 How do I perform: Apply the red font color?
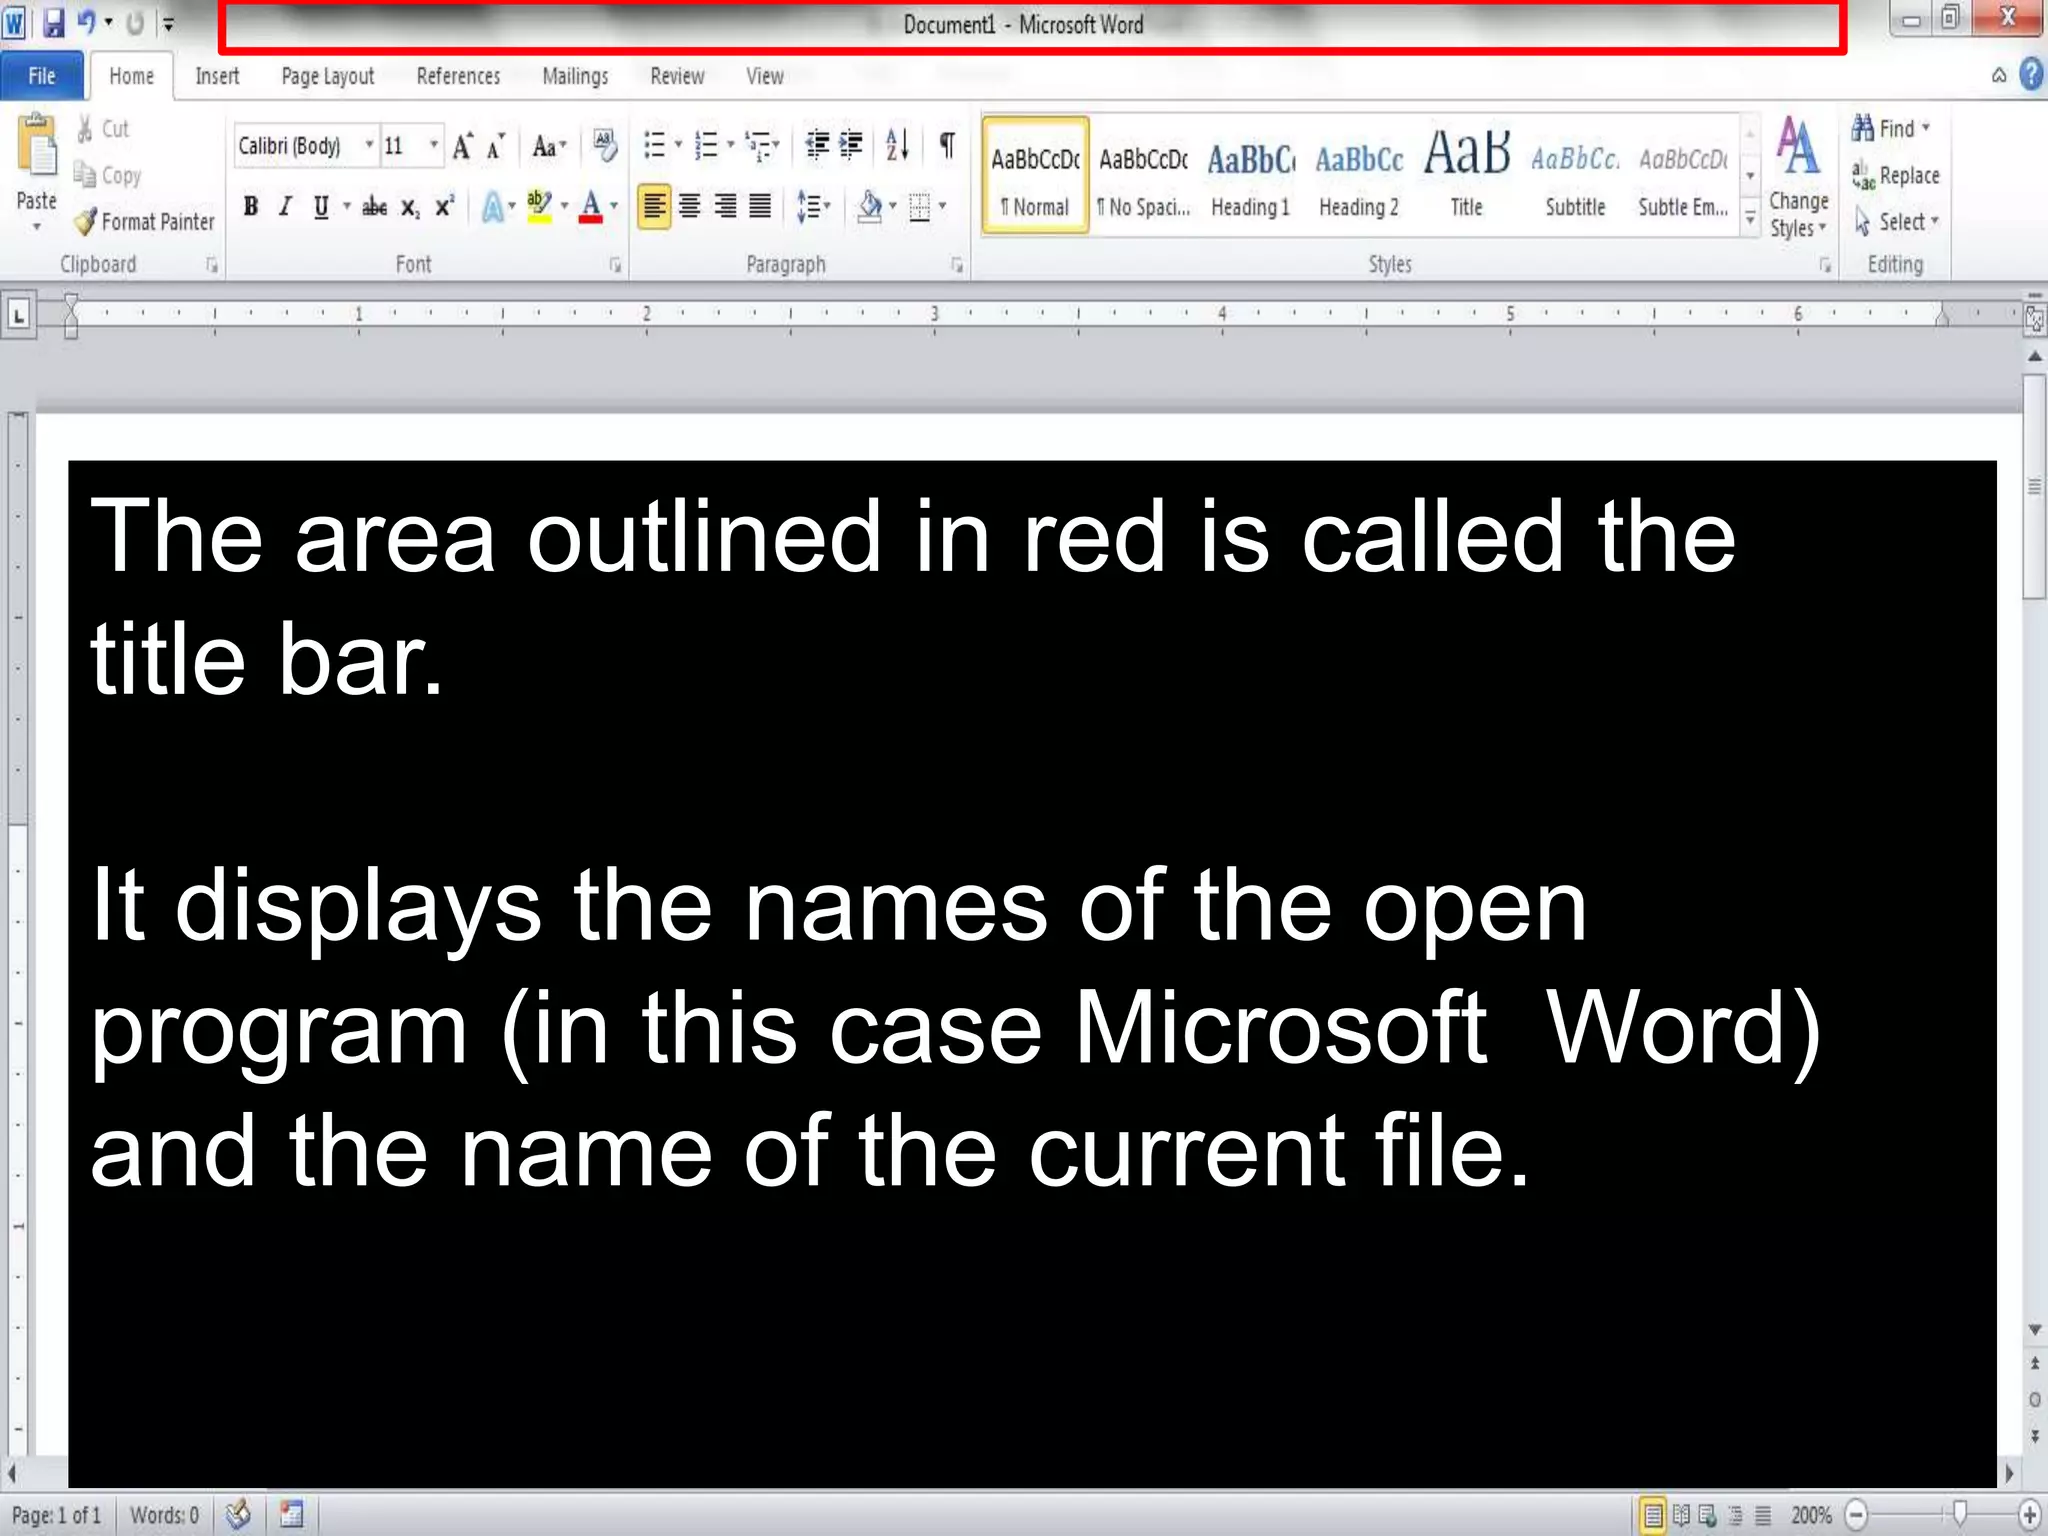[x=591, y=207]
